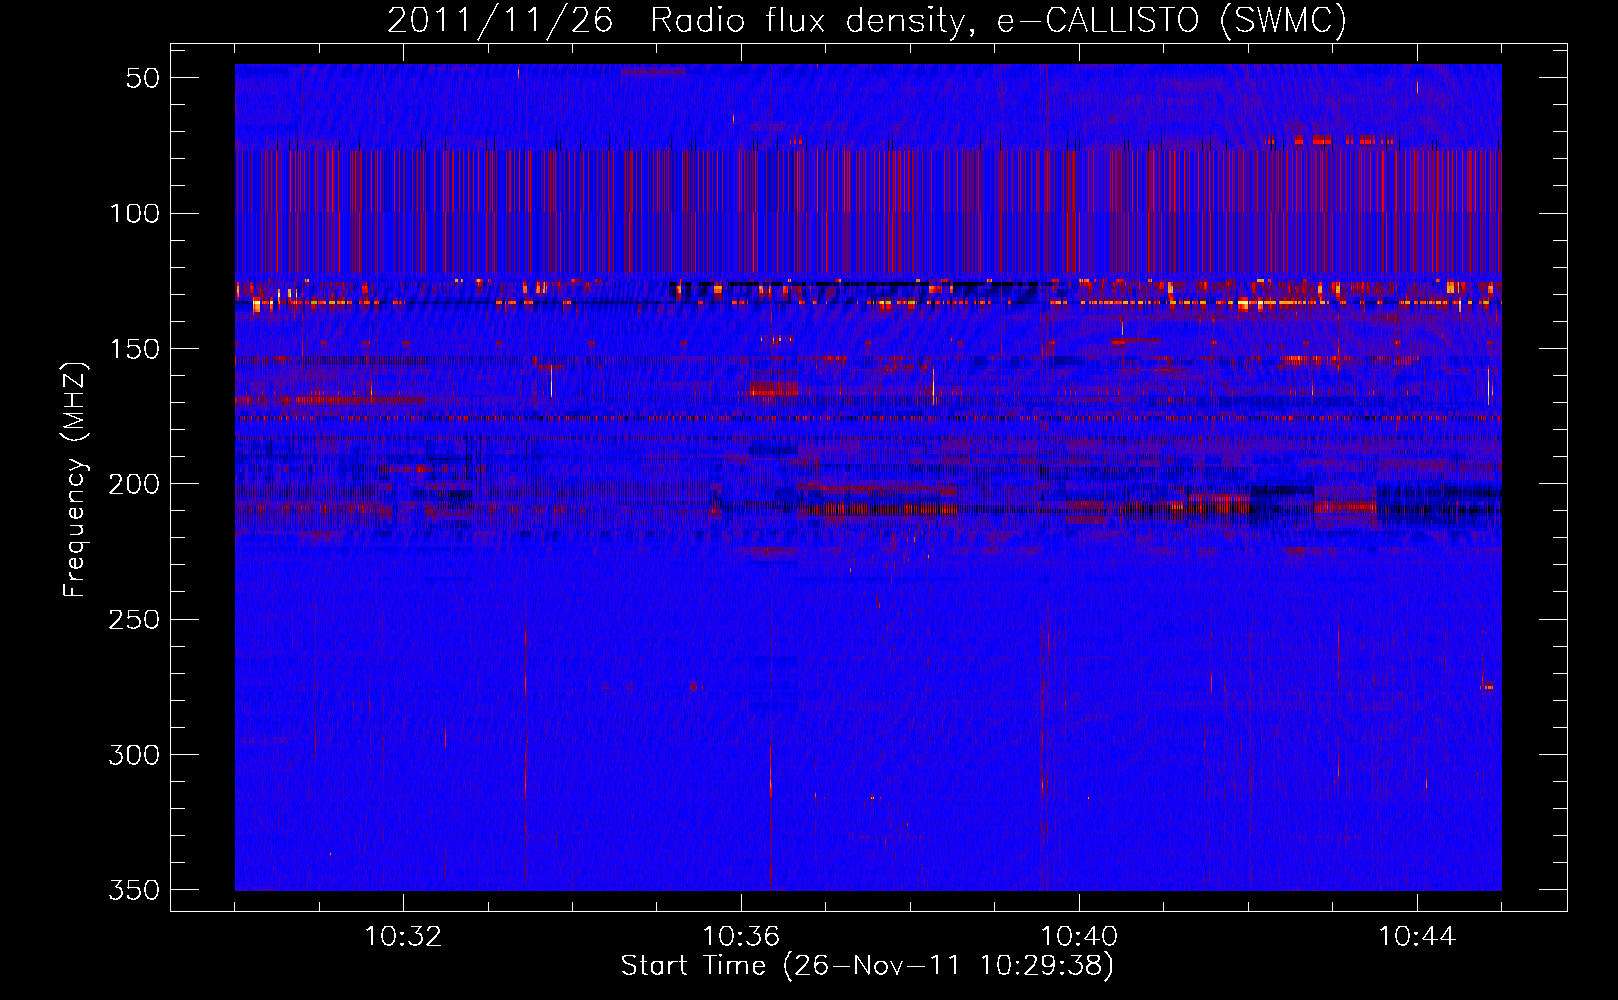The height and width of the screenshot is (1000, 1618).
Task: Click the 'Start Time (26-Nov-11 10:29:38)' label
Action: click(867, 966)
